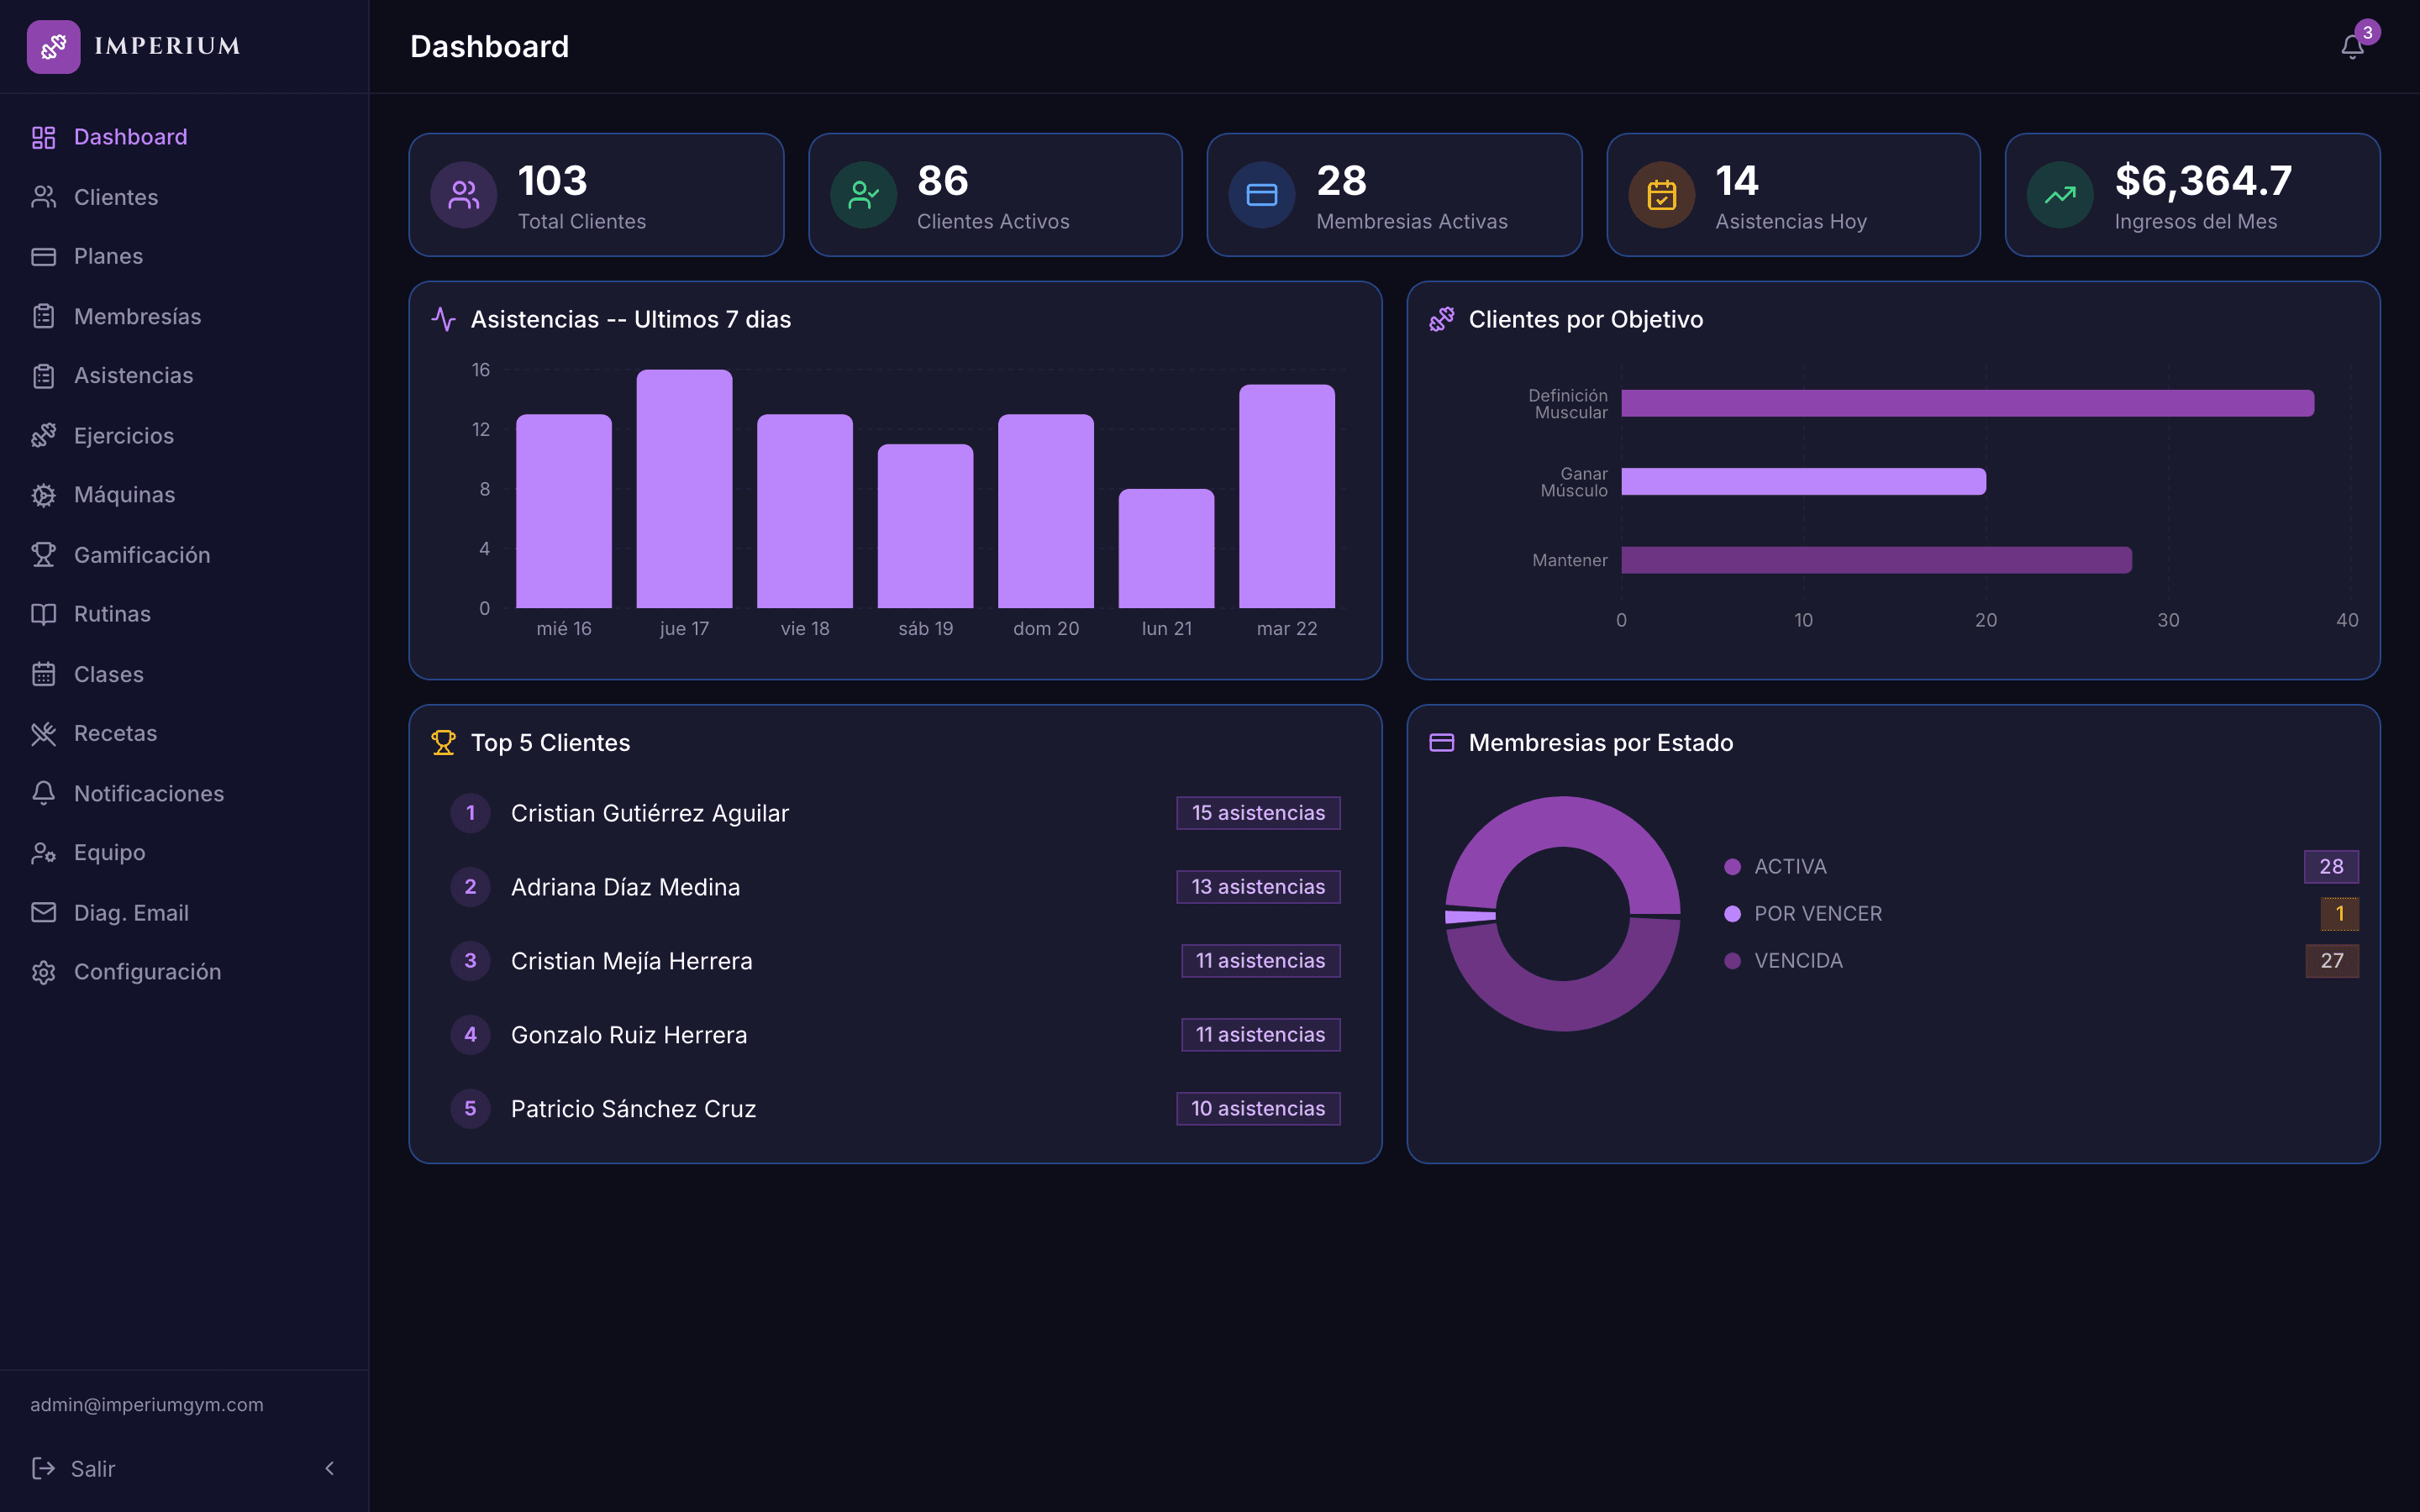Select Rutinas from the sidebar

pos(184,614)
